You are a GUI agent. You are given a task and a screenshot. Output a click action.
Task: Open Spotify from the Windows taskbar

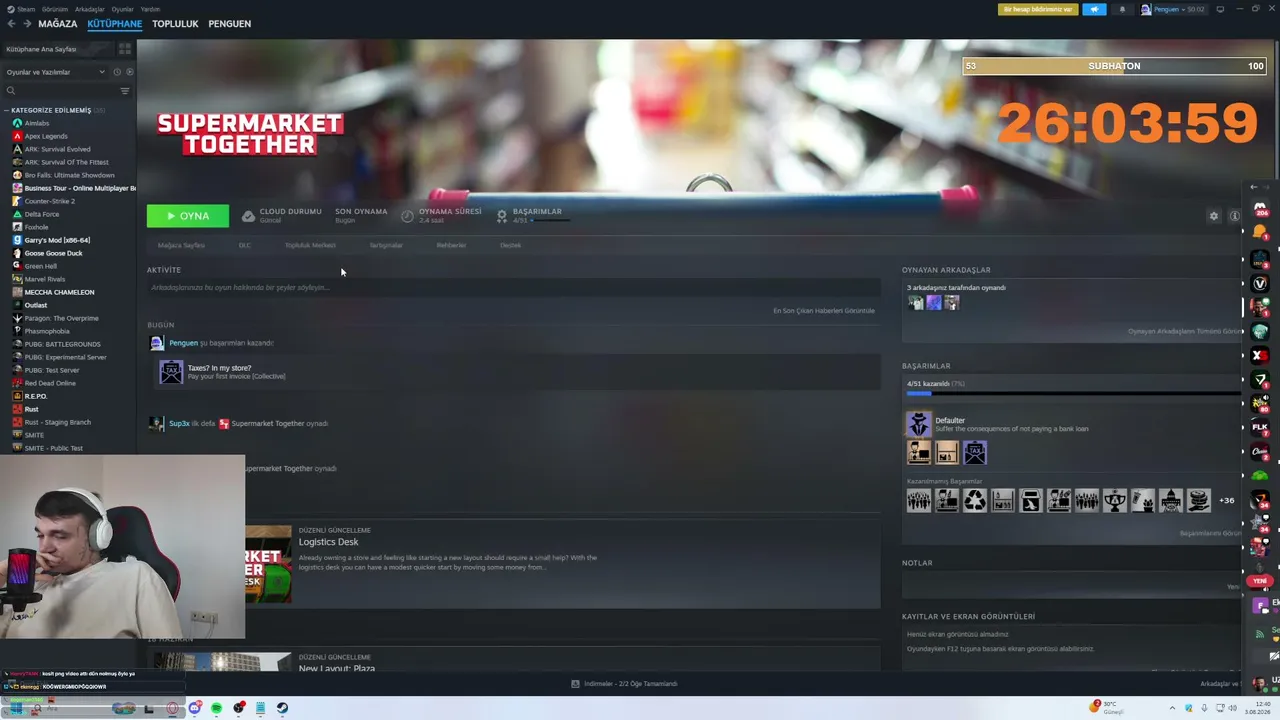click(x=216, y=708)
